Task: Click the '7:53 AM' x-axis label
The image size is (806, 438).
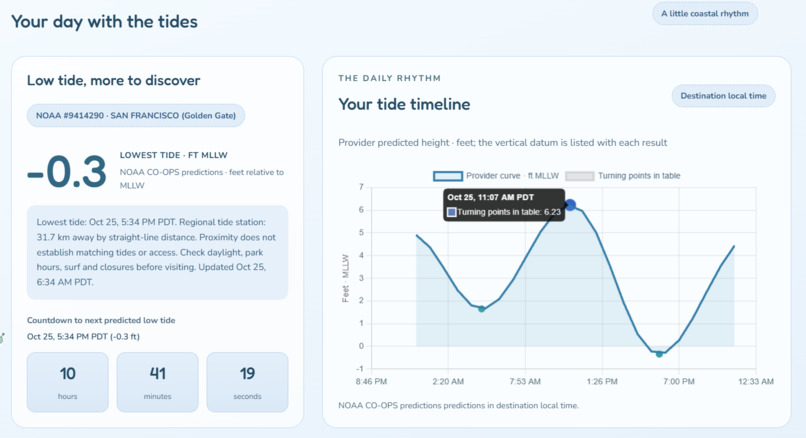Action: tap(525, 382)
